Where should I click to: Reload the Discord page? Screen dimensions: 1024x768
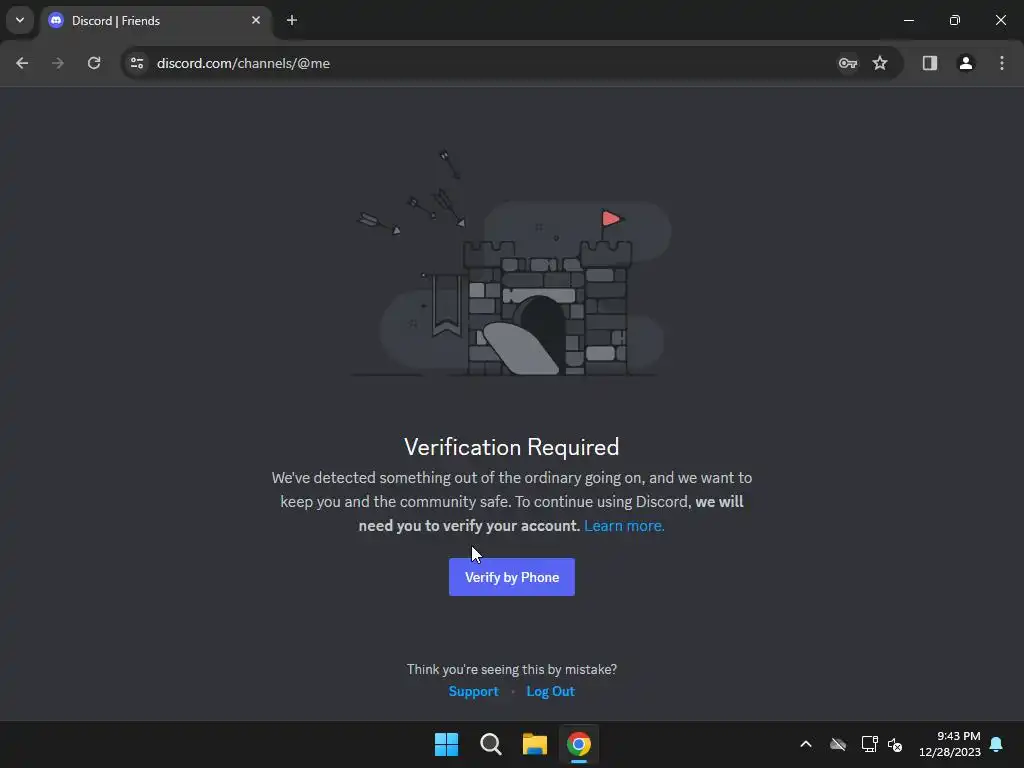[x=94, y=63]
